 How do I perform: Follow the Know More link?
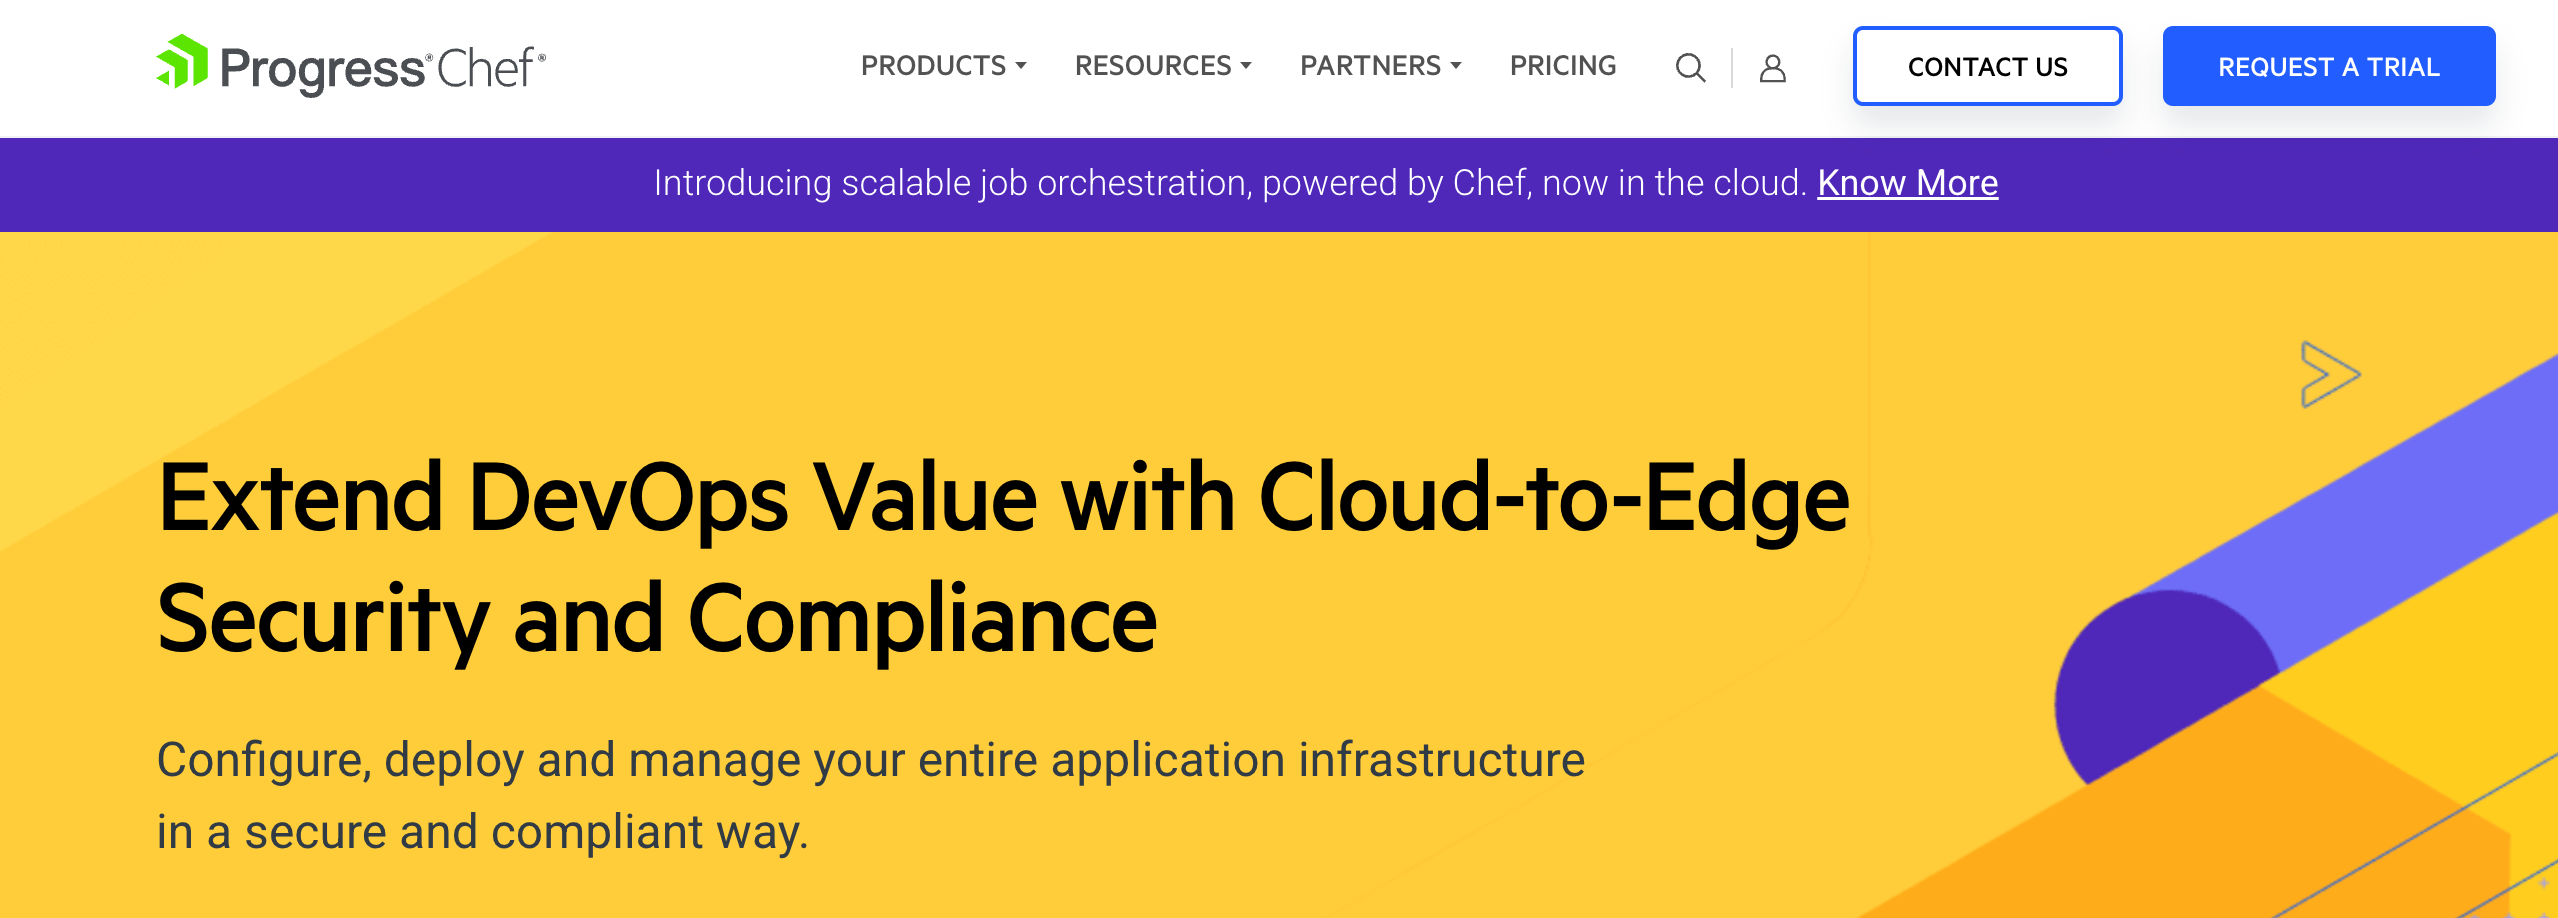point(1907,183)
